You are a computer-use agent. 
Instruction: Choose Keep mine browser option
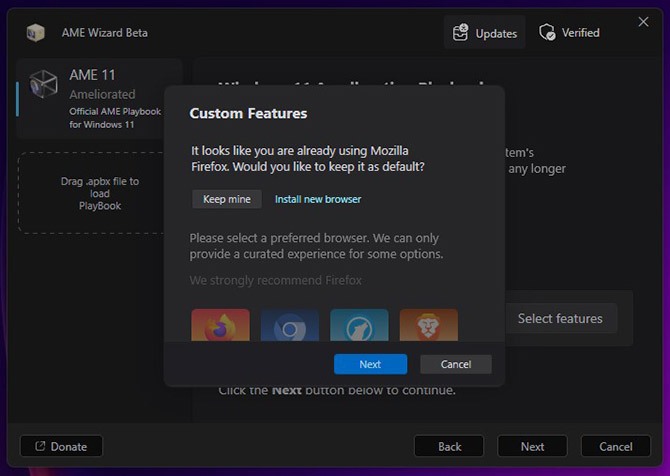click(x=227, y=199)
